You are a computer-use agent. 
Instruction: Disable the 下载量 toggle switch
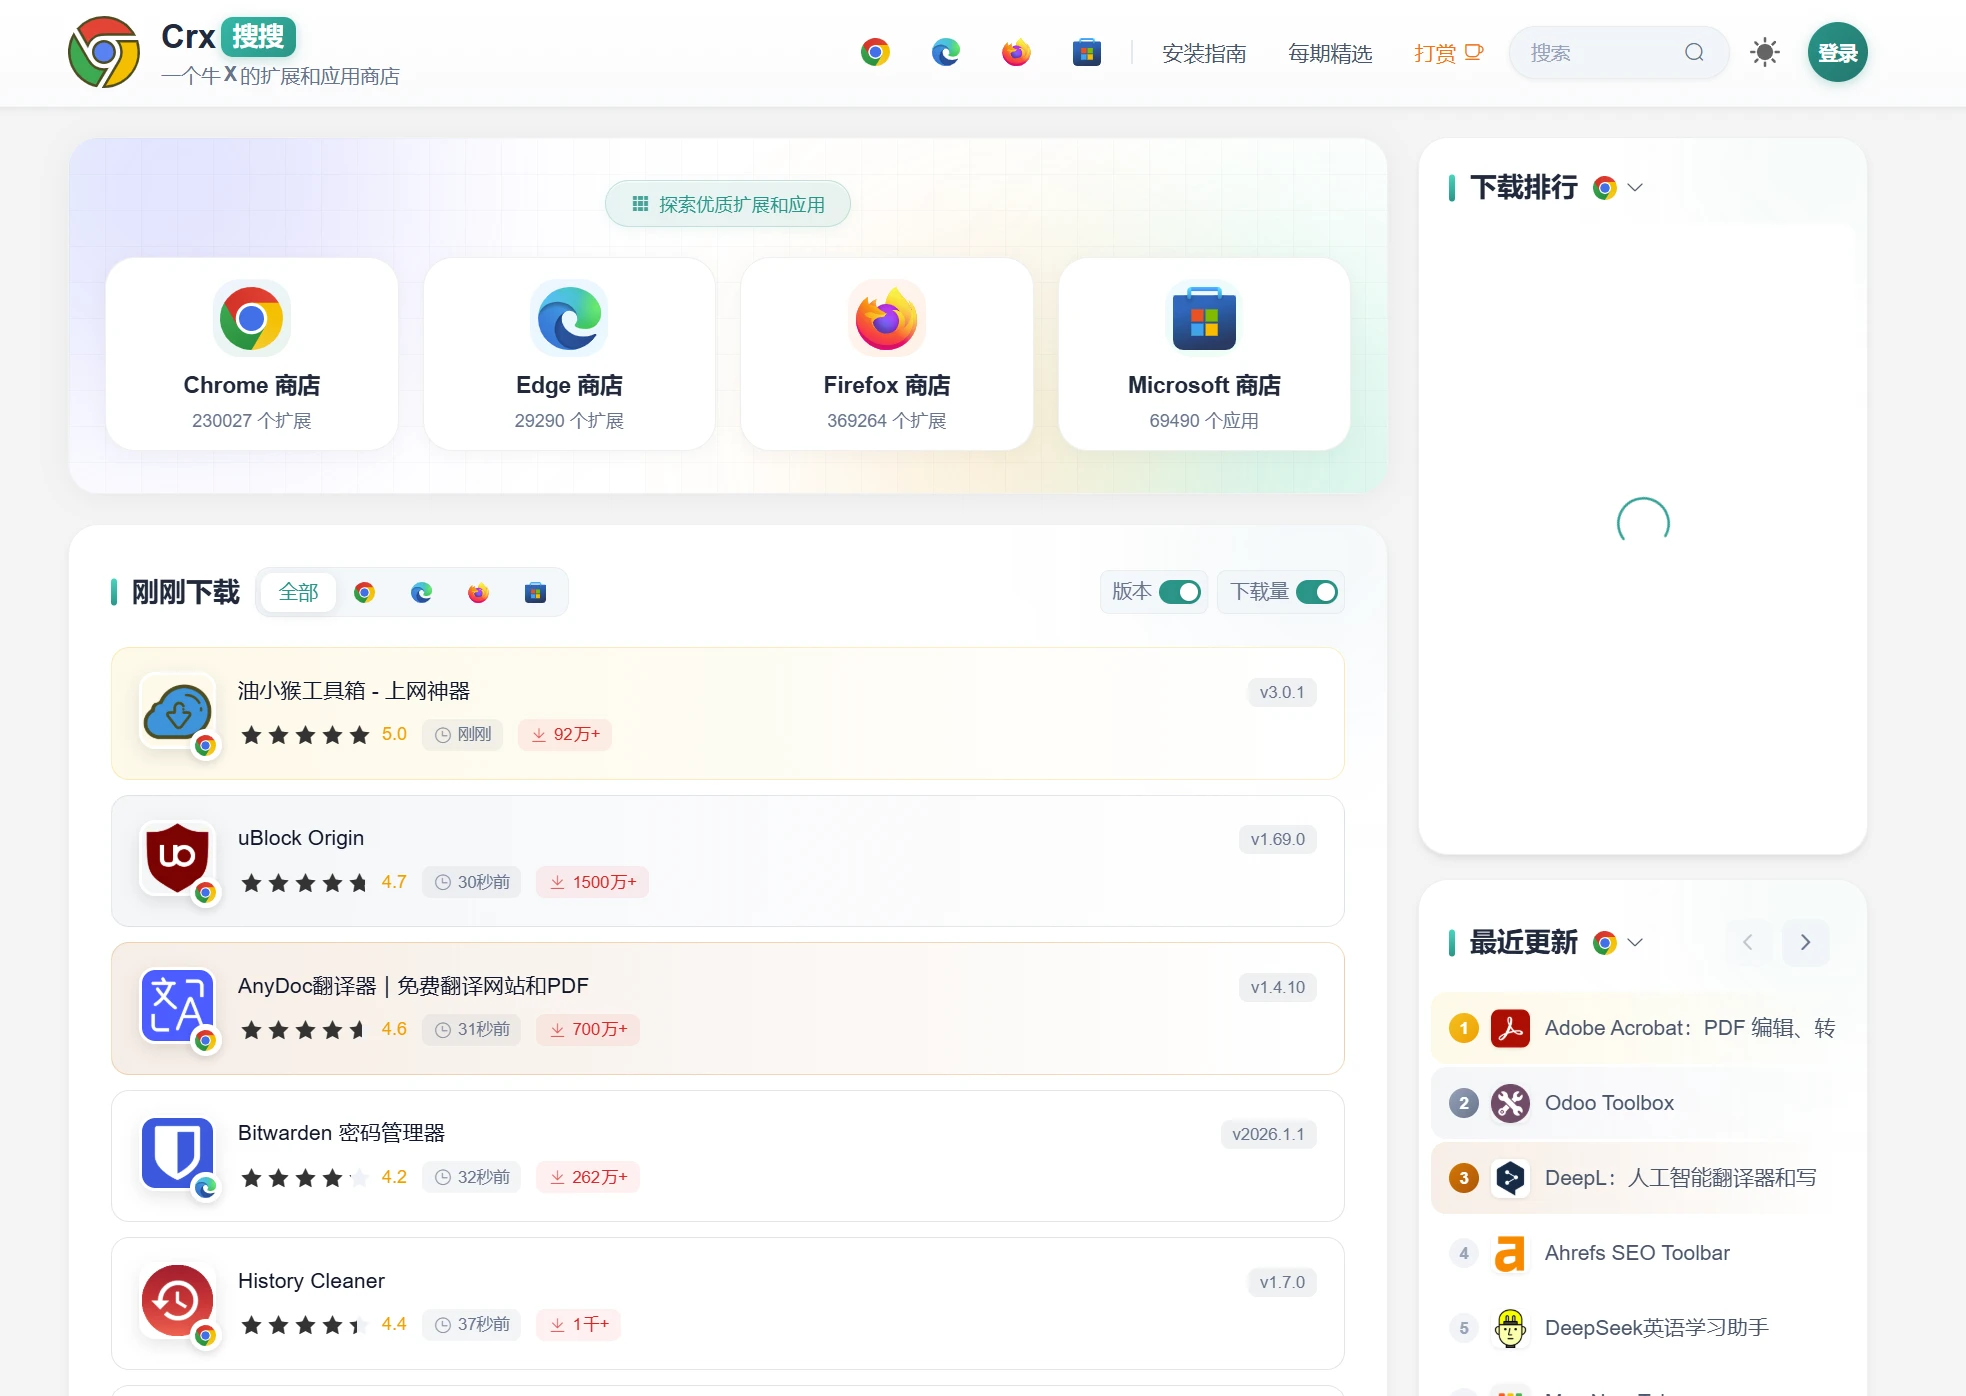coord(1318,592)
